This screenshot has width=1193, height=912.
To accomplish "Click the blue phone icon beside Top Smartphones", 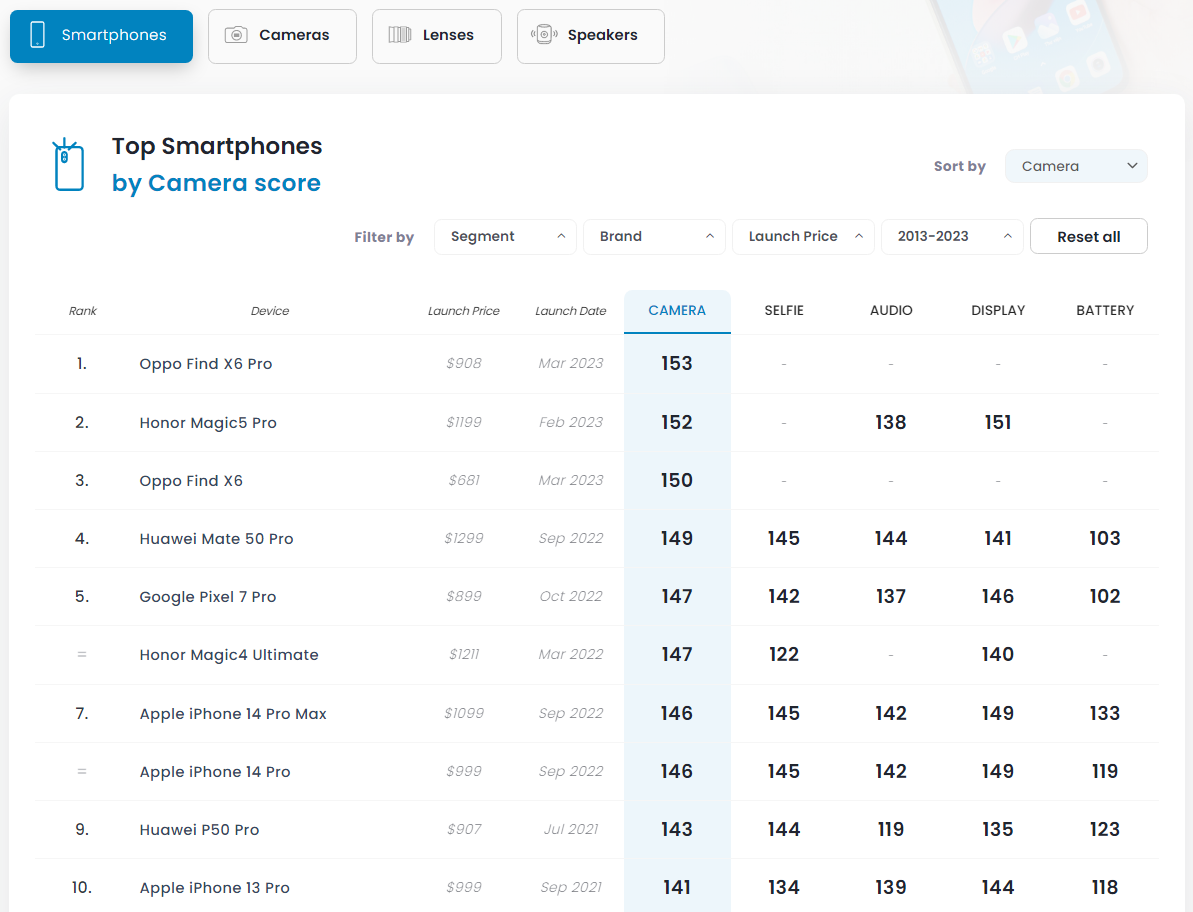I will click(x=68, y=164).
